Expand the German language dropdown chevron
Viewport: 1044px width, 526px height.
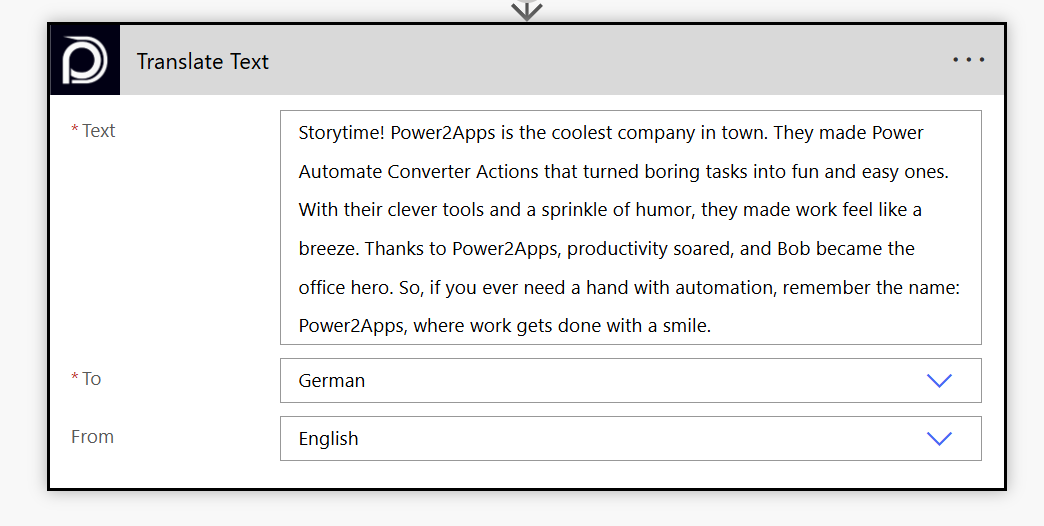pos(939,381)
